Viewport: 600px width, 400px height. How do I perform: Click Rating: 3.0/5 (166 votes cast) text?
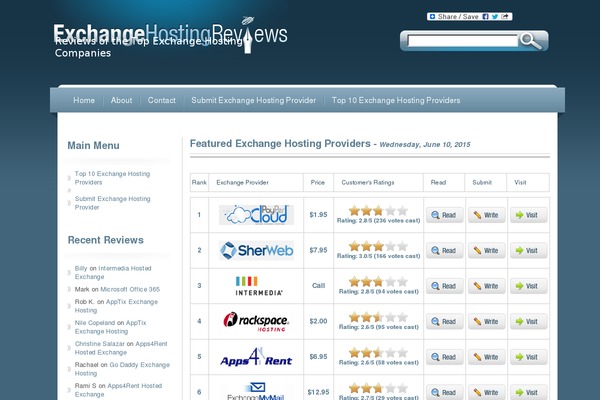tap(378, 256)
